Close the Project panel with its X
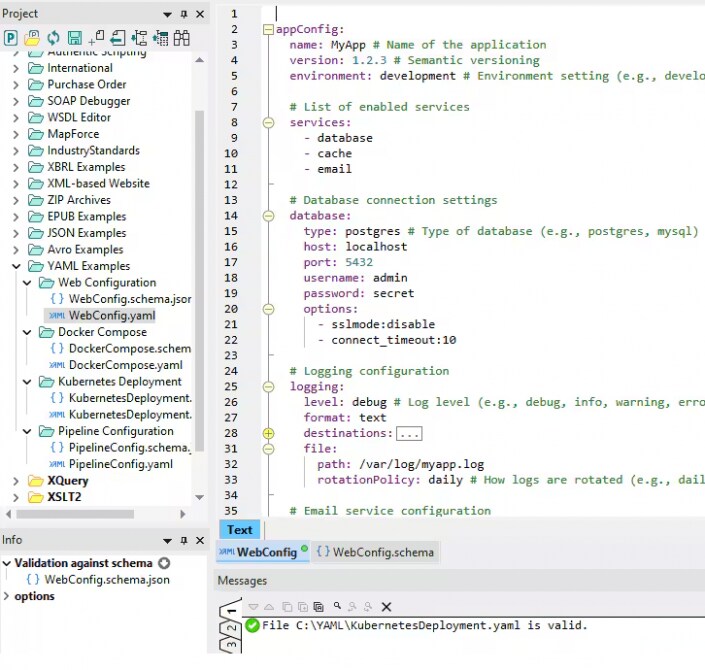705x670 pixels. [x=200, y=14]
